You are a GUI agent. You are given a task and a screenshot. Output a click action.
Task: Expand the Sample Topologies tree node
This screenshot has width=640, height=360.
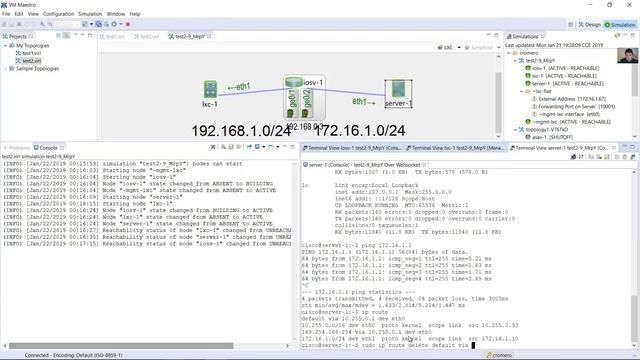(6, 69)
